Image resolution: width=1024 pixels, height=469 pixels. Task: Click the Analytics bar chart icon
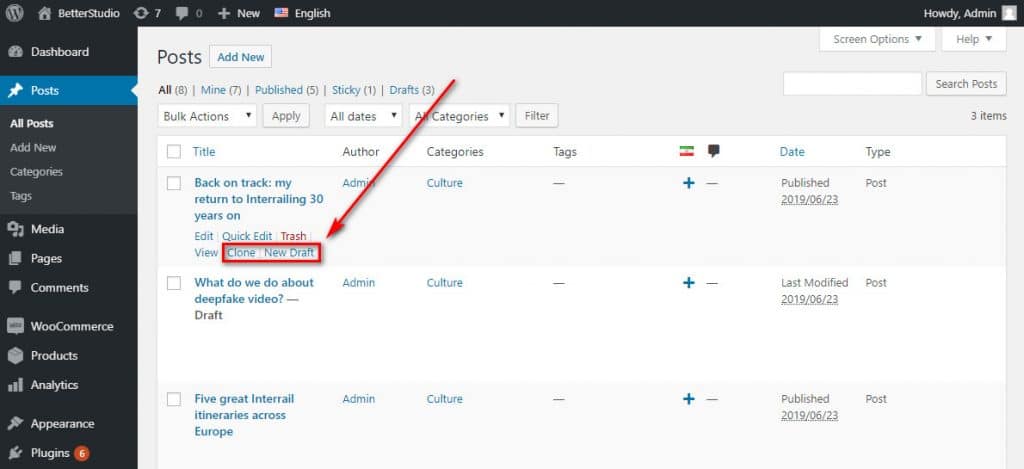[16, 385]
